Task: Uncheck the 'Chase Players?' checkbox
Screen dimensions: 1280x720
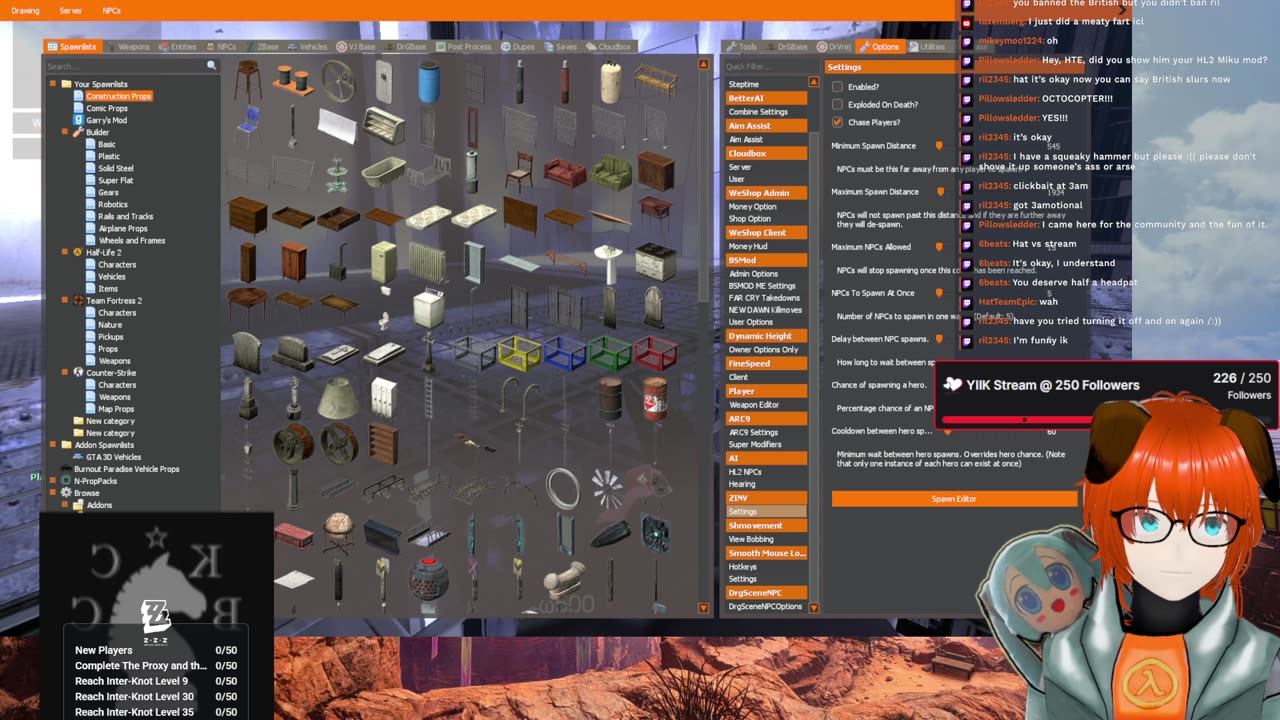Action: point(838,122)
